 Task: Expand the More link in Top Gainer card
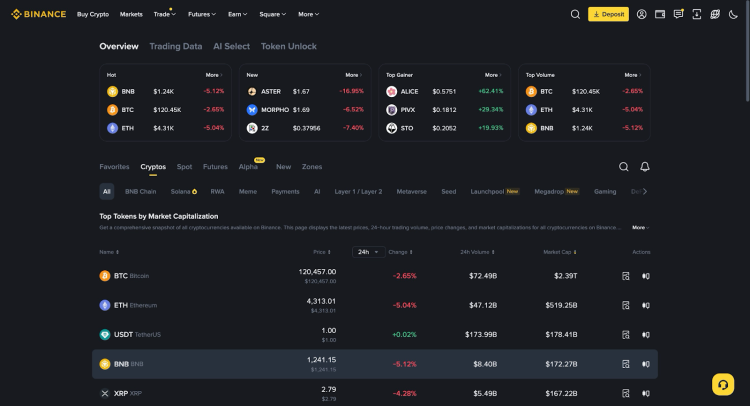(x=493, y=75)
